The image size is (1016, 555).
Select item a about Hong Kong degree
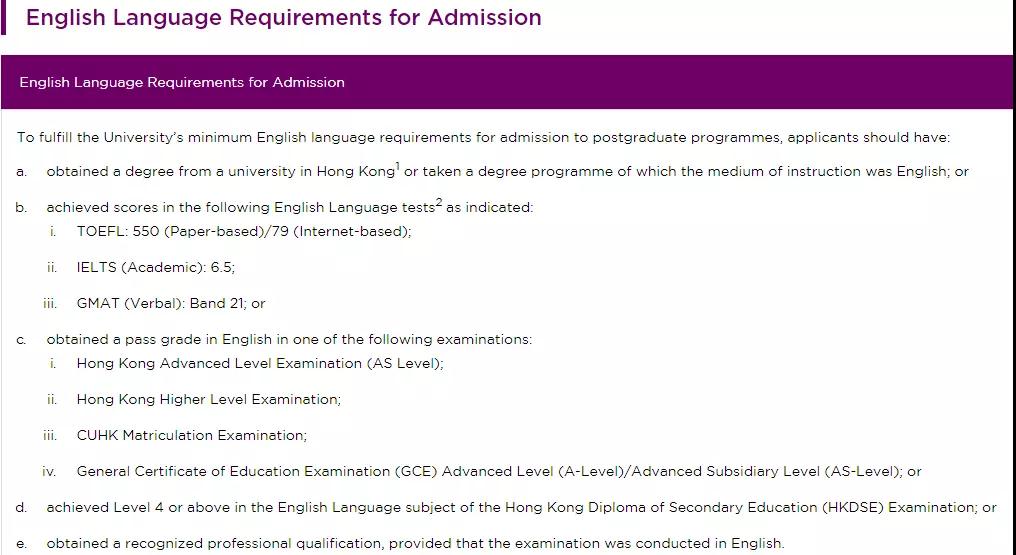507,172
